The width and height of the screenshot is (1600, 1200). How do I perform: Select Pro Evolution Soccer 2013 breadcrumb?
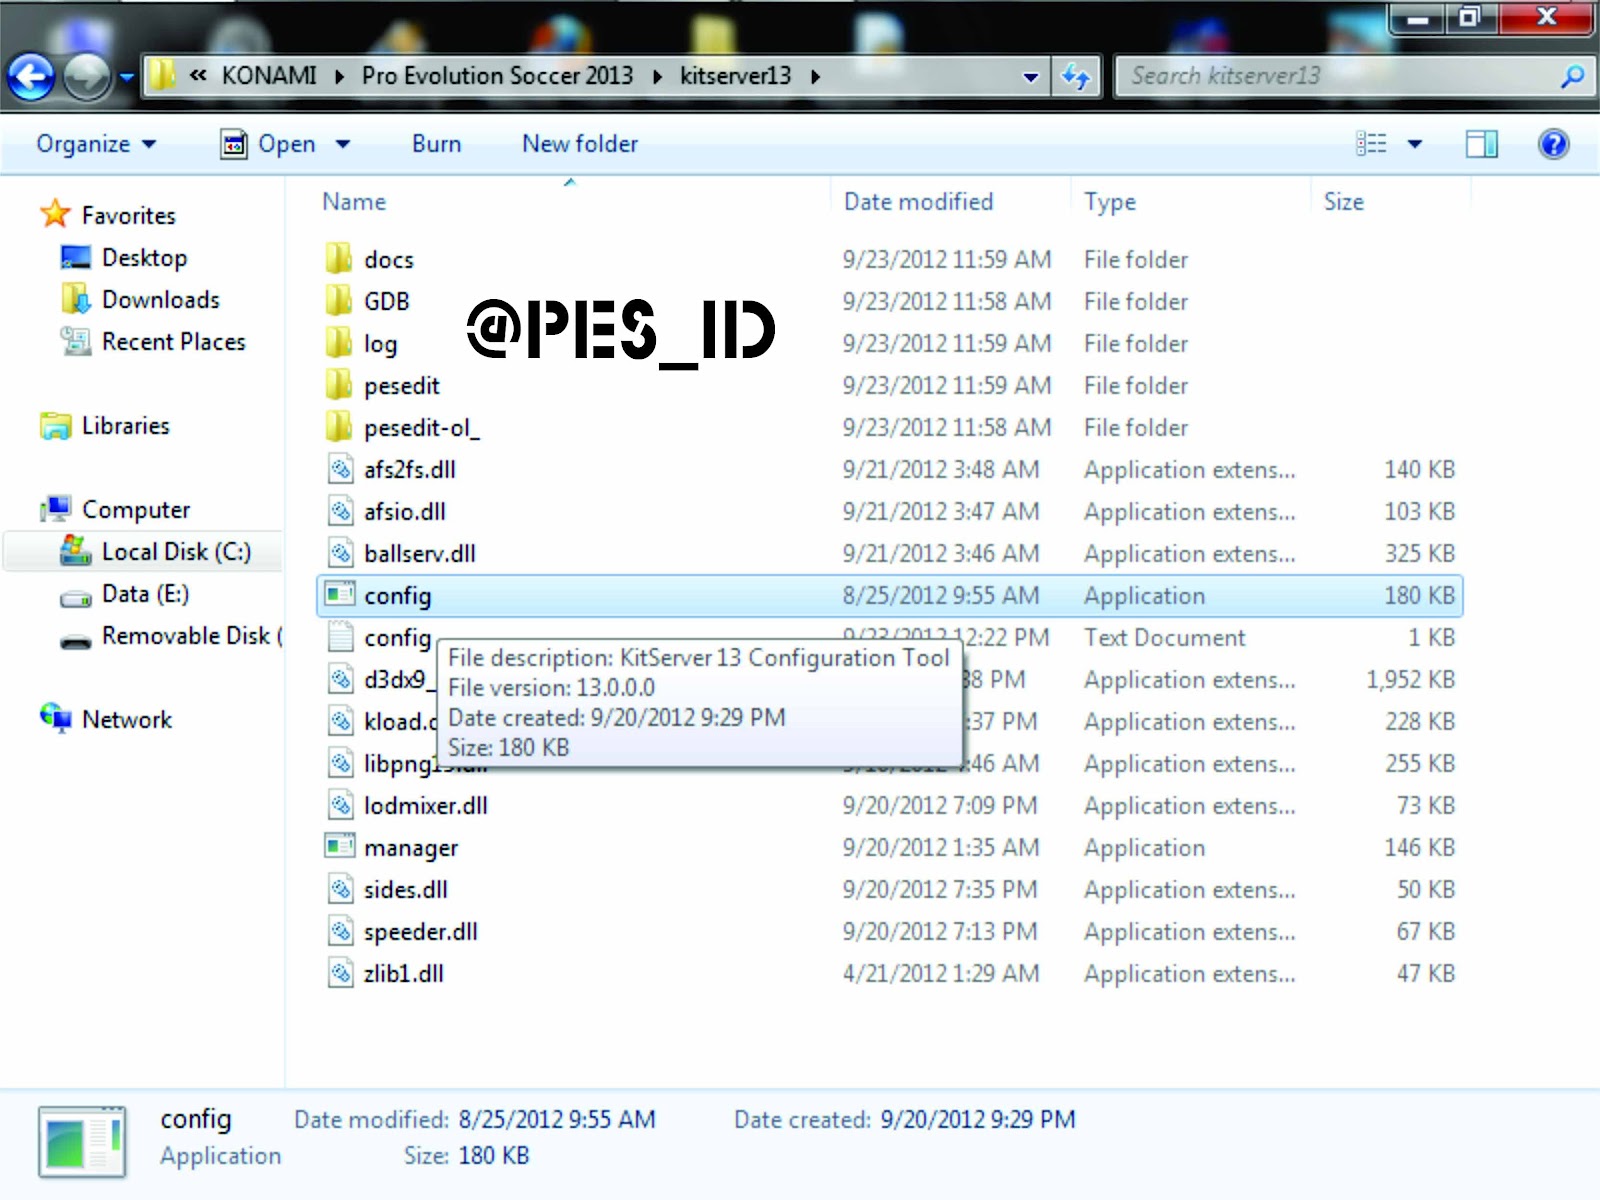[497, 76]
